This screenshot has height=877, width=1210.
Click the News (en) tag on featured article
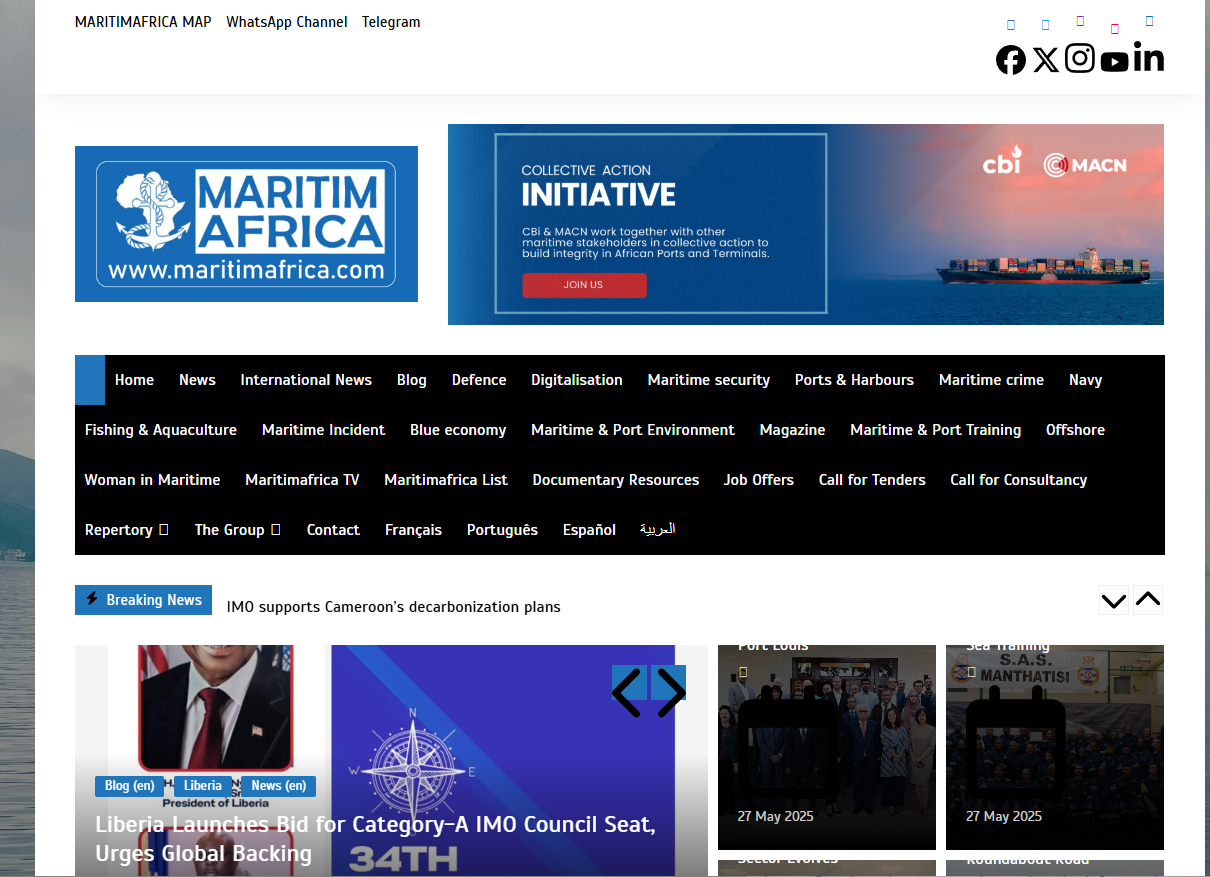point(279,786)
